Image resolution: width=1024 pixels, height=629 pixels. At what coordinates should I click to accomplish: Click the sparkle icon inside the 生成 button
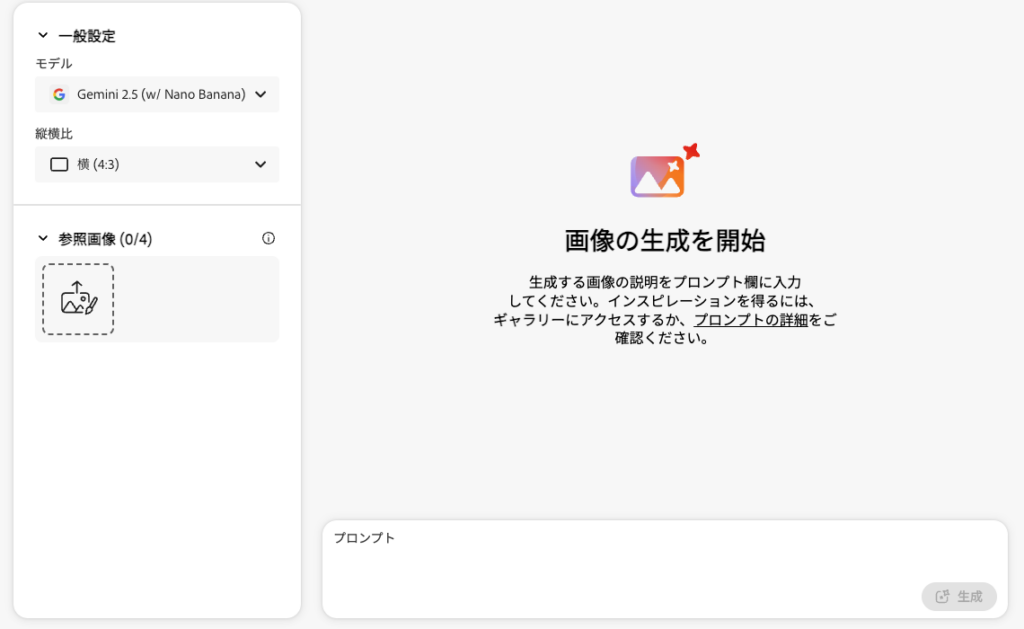(942, 597)
